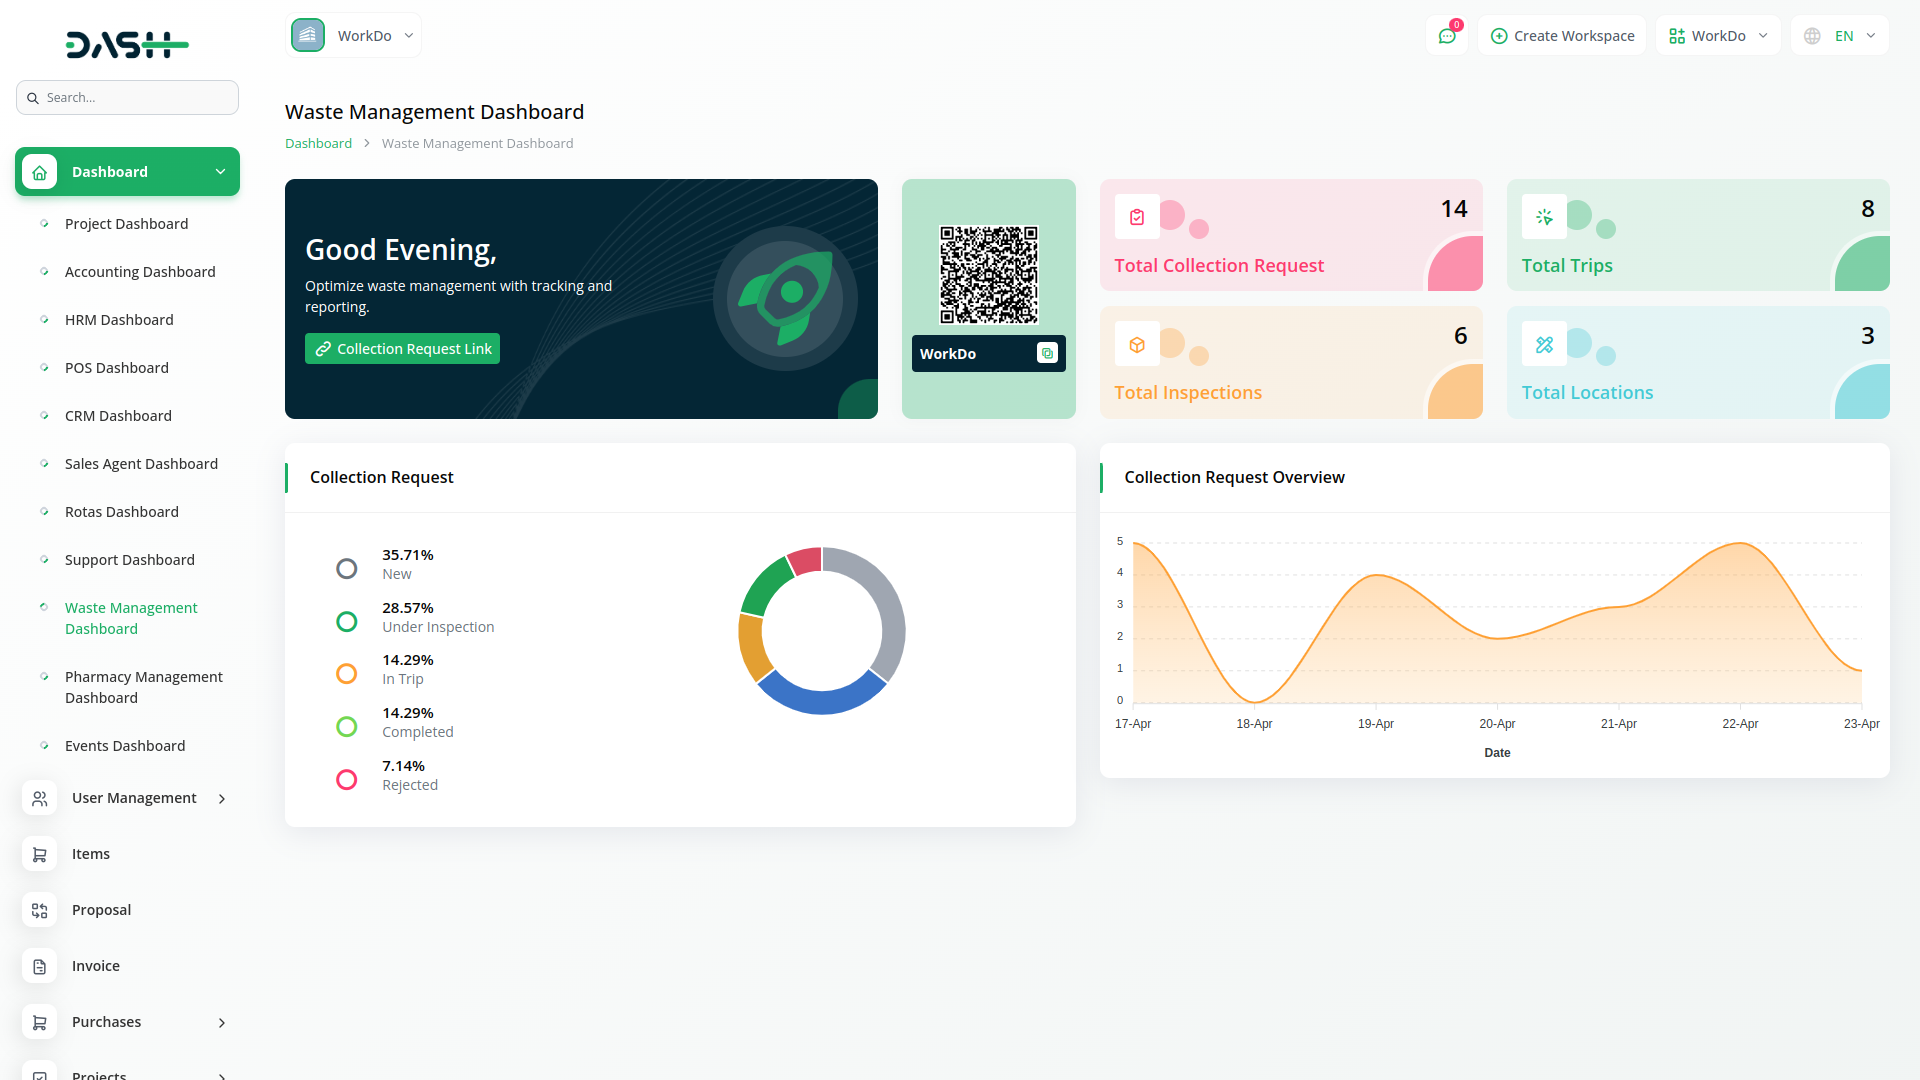Click the Purchases cart icon
The image size is (1920, 1080).
[39, 1022]
